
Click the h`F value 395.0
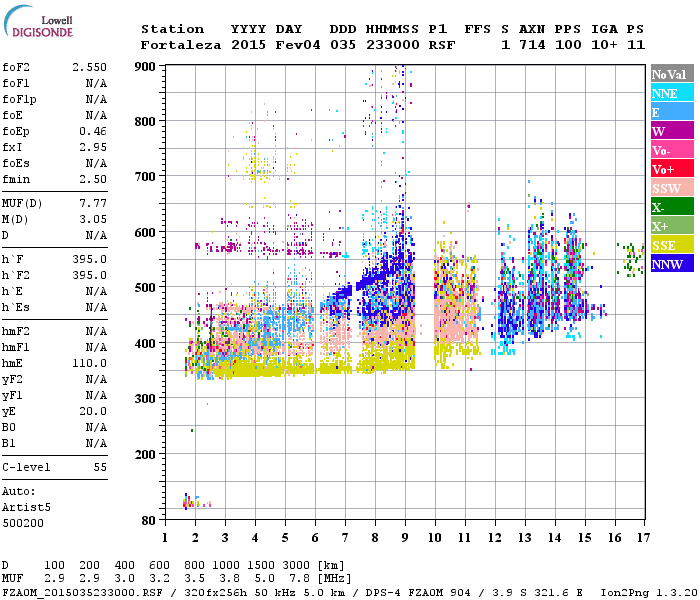pyautogui.click(x=89, y=259)
